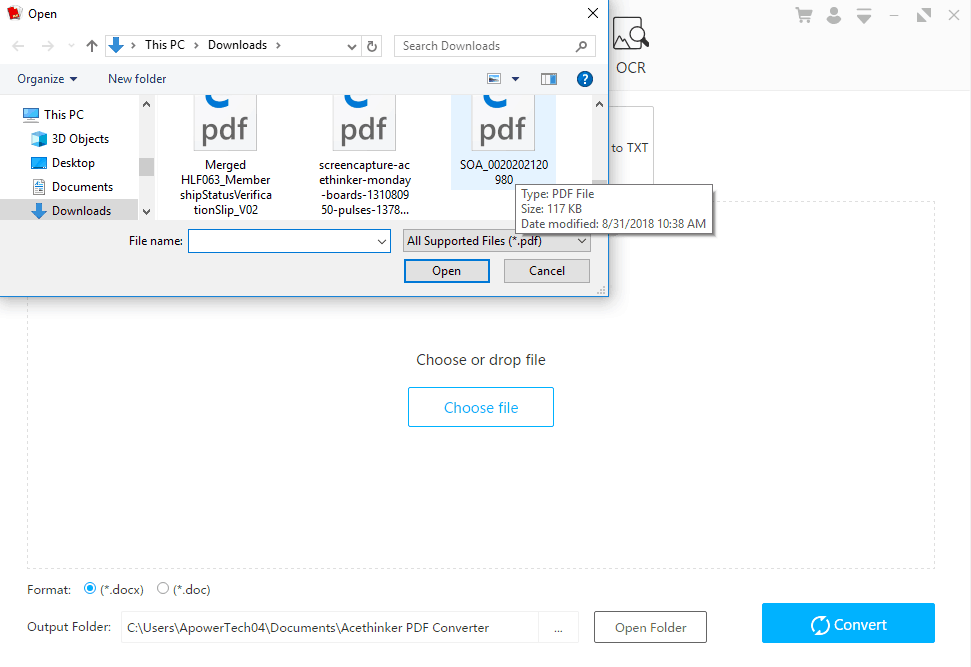Start conversion with the Convert button
971x667 pixels.
(x=848, y=624)
